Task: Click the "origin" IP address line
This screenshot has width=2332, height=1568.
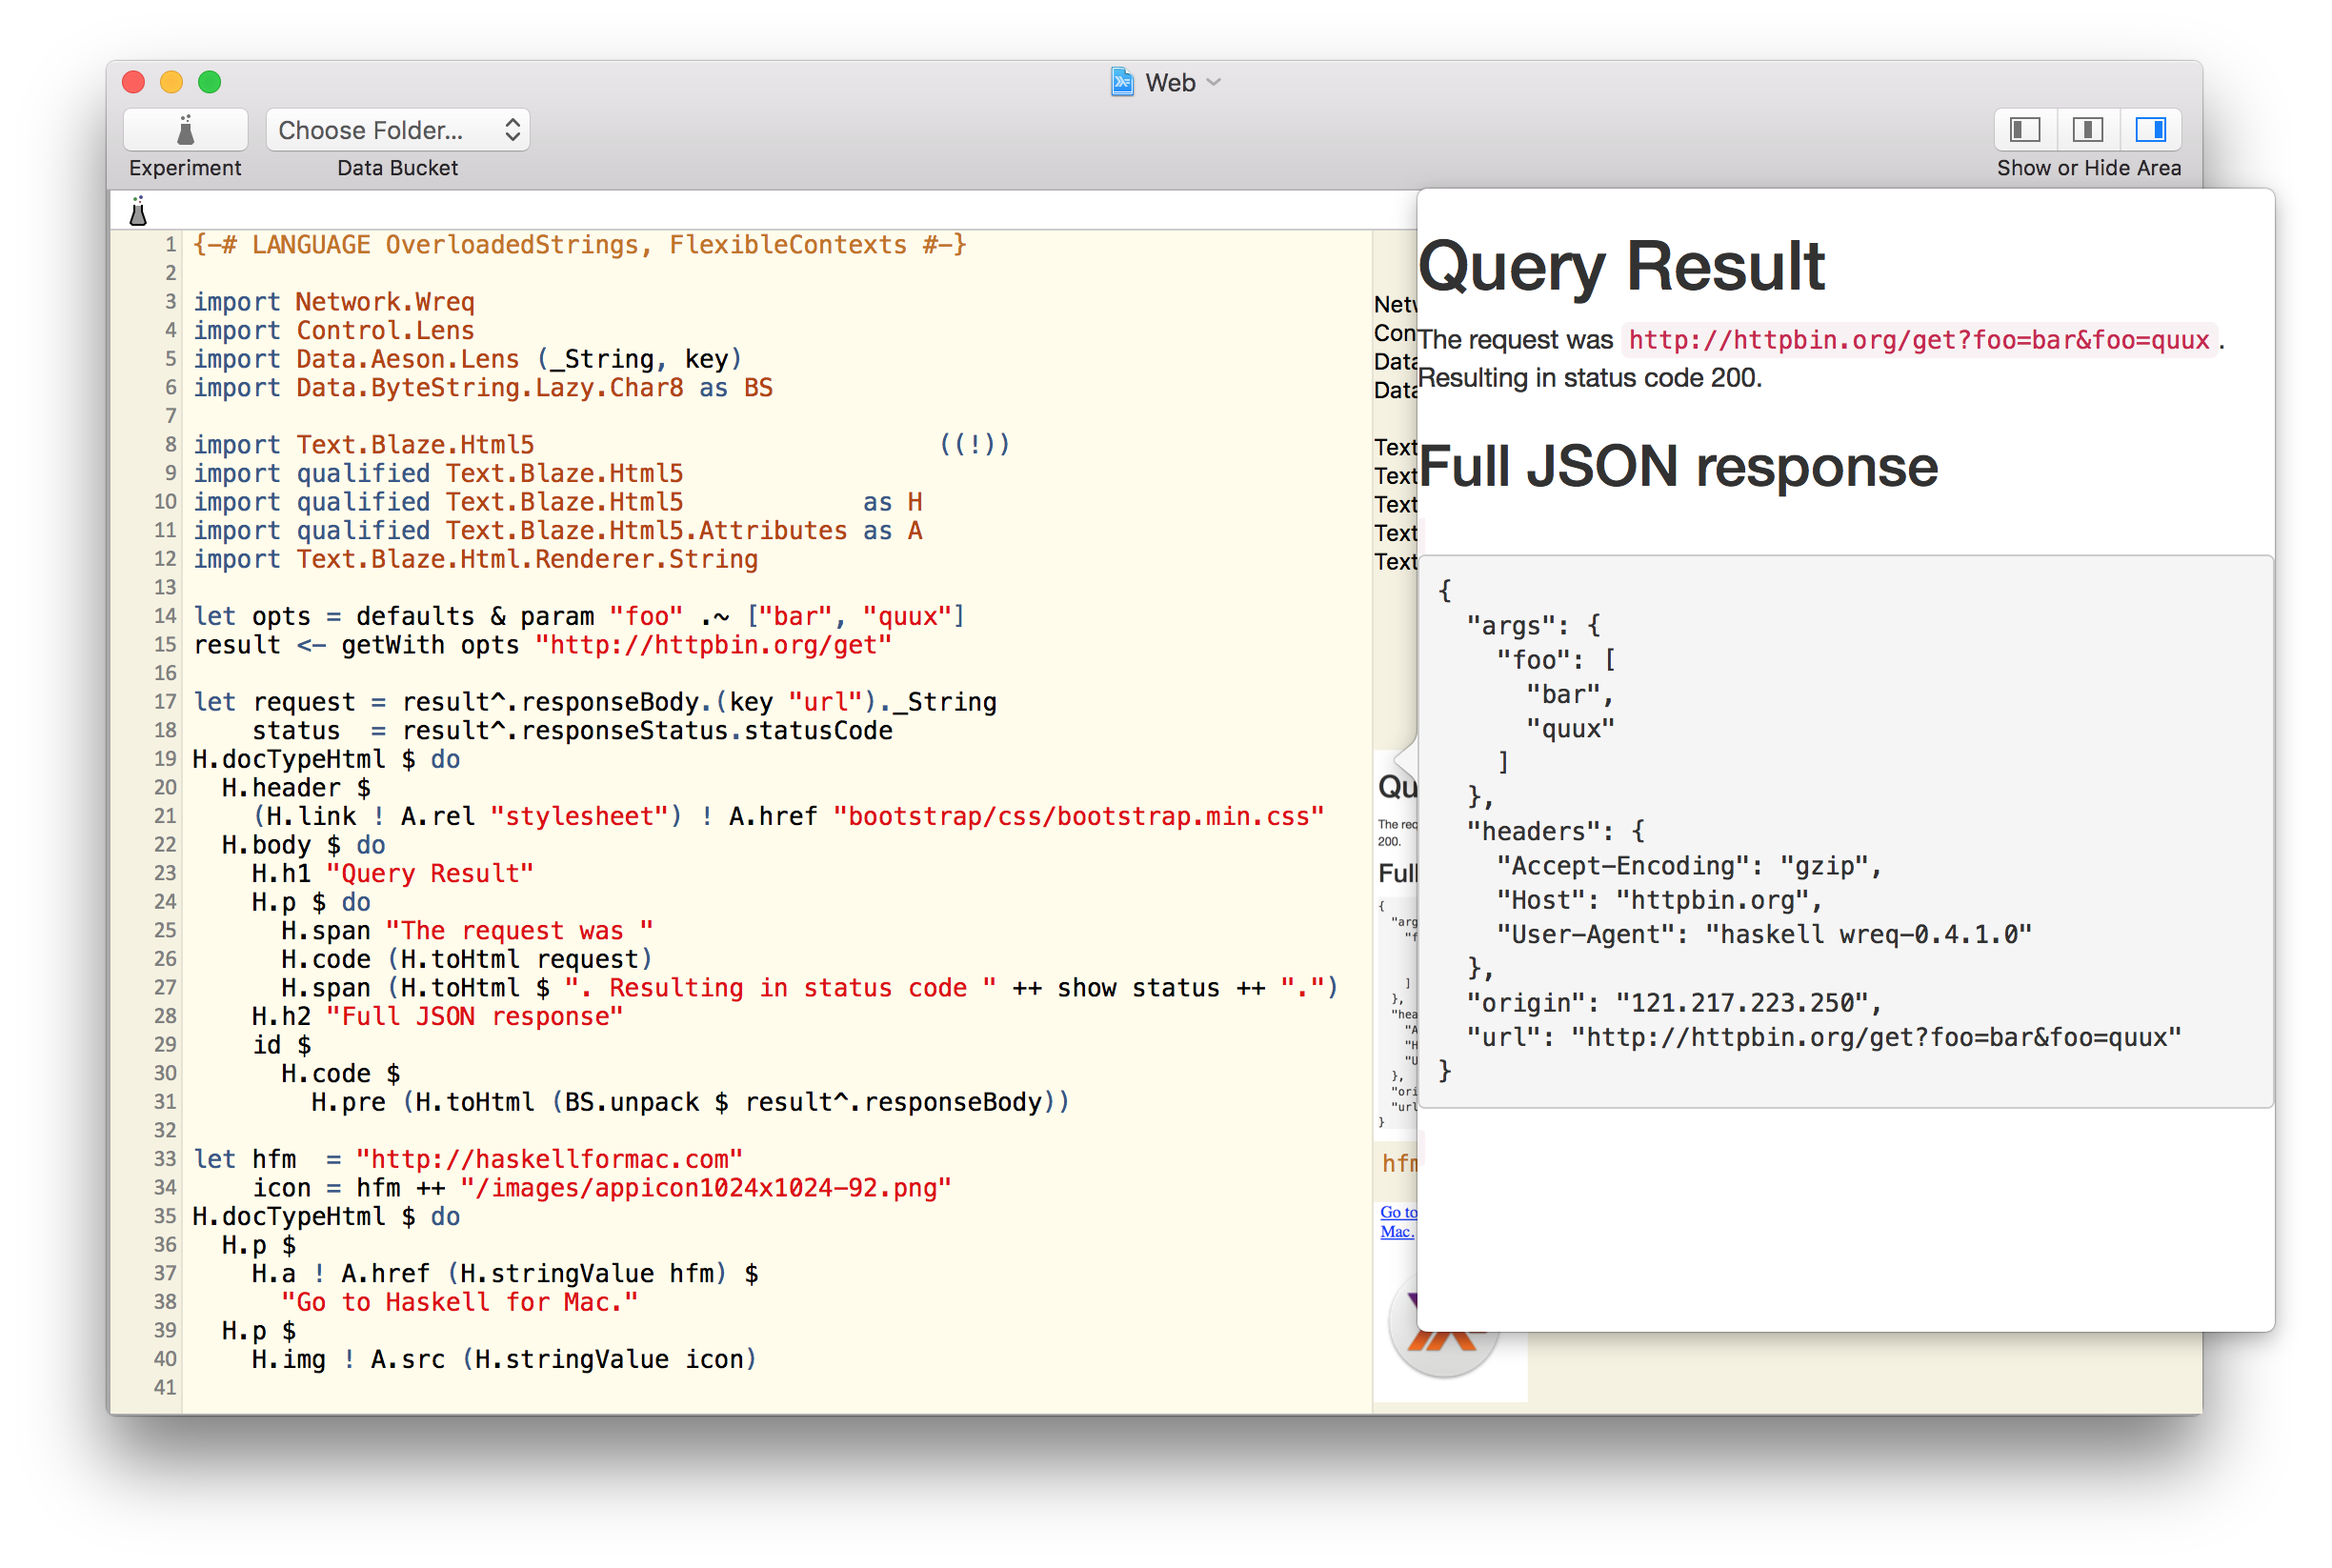Action: tap(1674, 1003)
